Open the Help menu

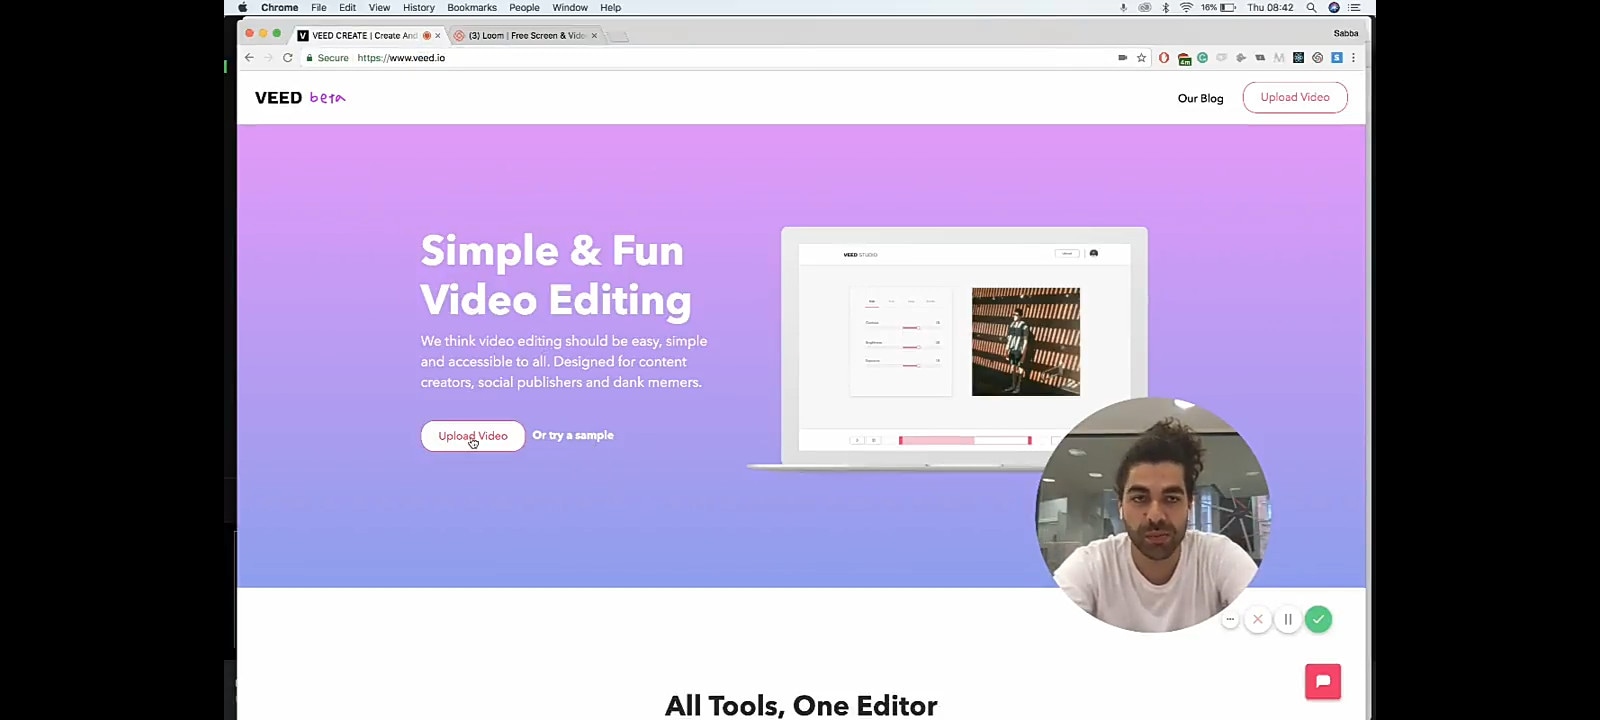click(x=610, y=7)
